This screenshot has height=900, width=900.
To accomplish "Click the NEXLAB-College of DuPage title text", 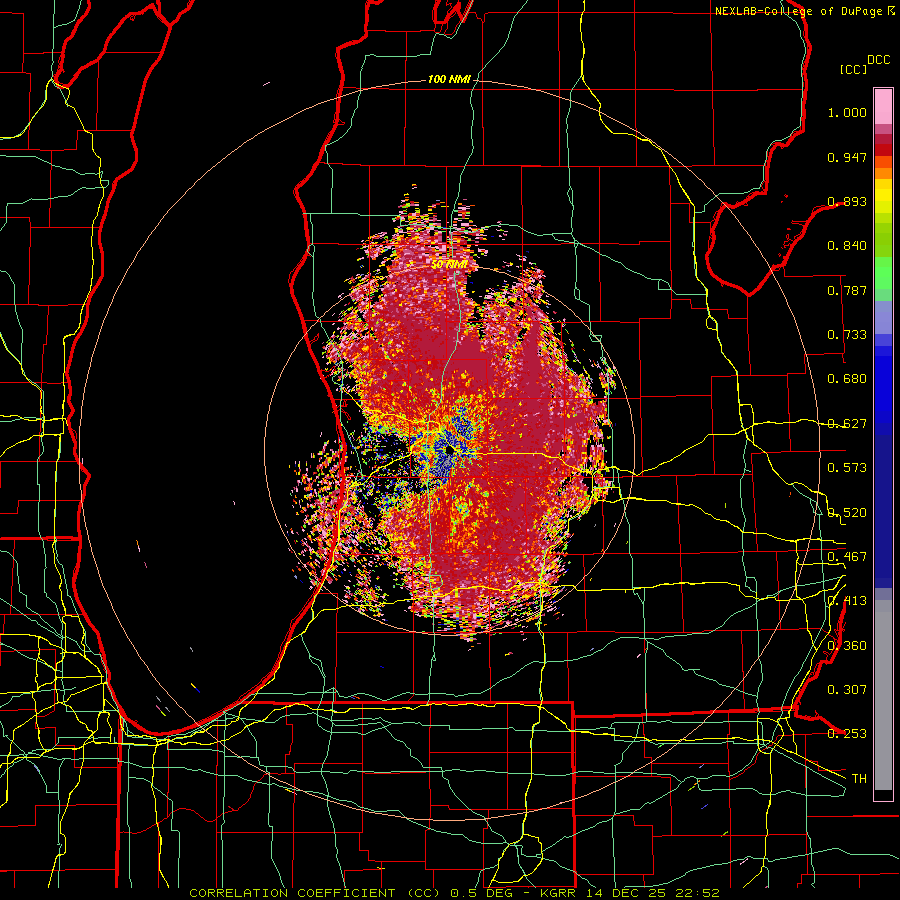I will (x=798, y=11).
